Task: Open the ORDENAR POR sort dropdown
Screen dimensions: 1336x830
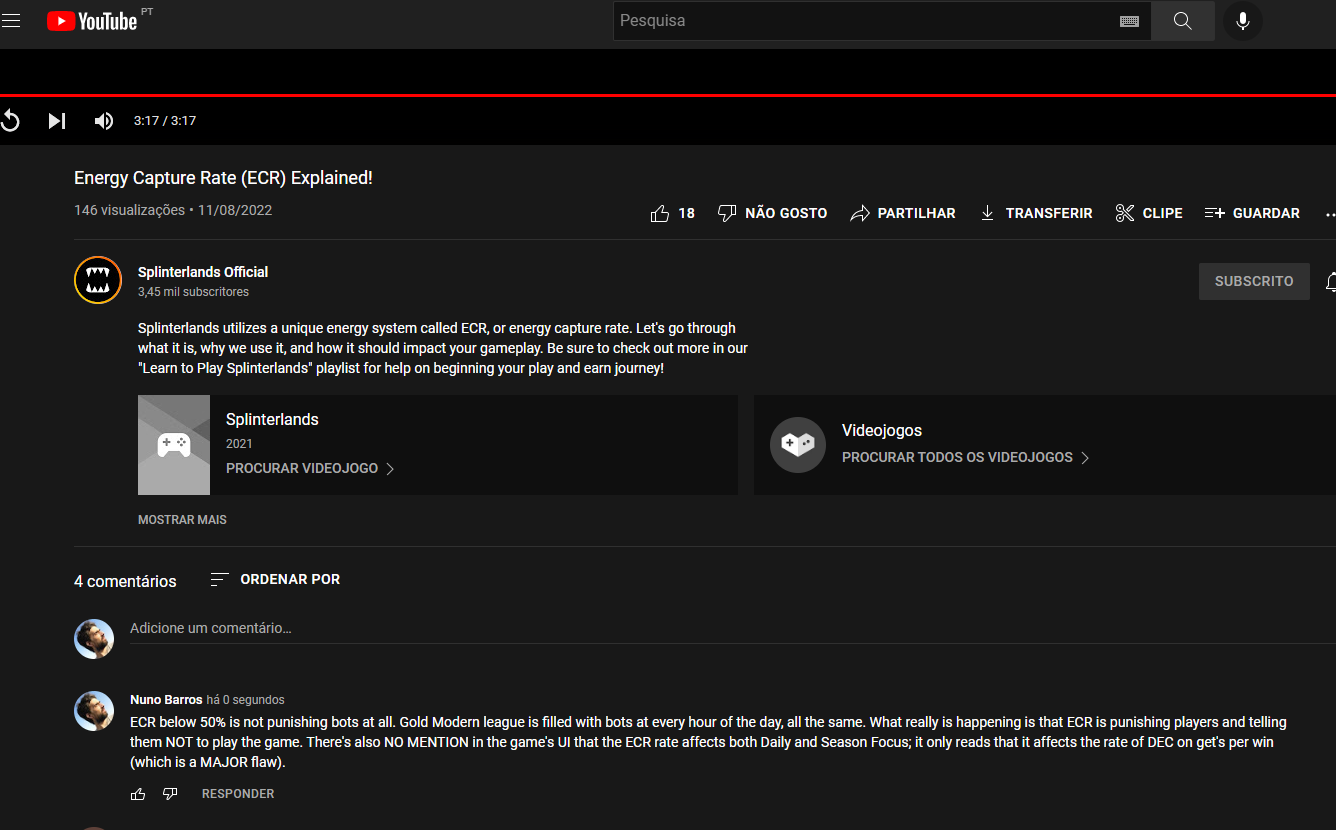Action: (275, 579)
